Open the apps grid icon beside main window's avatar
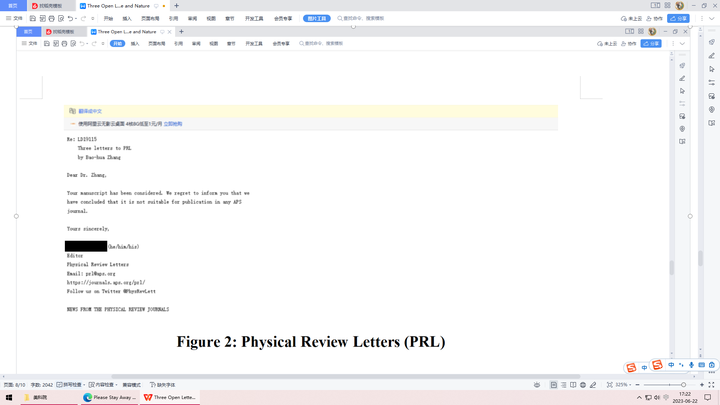The width and height of the screenshot is (720, 405). click(667, 6)
